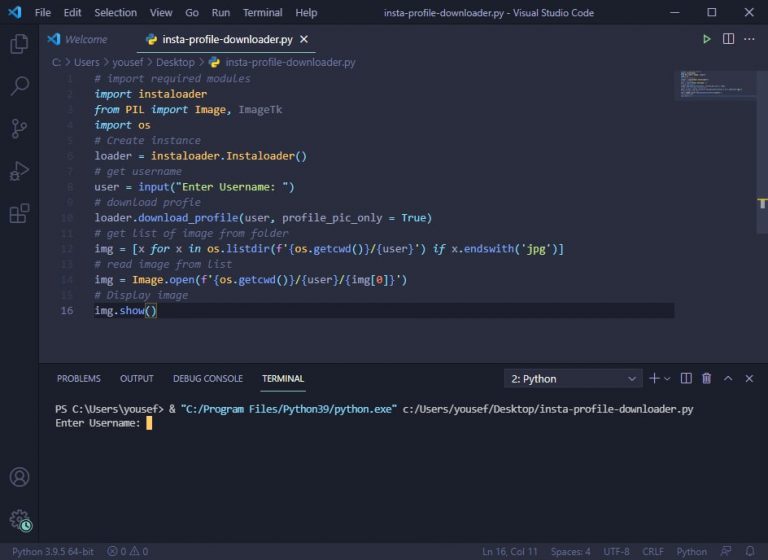Open notifications bell in status bar

tap(749, 551)
